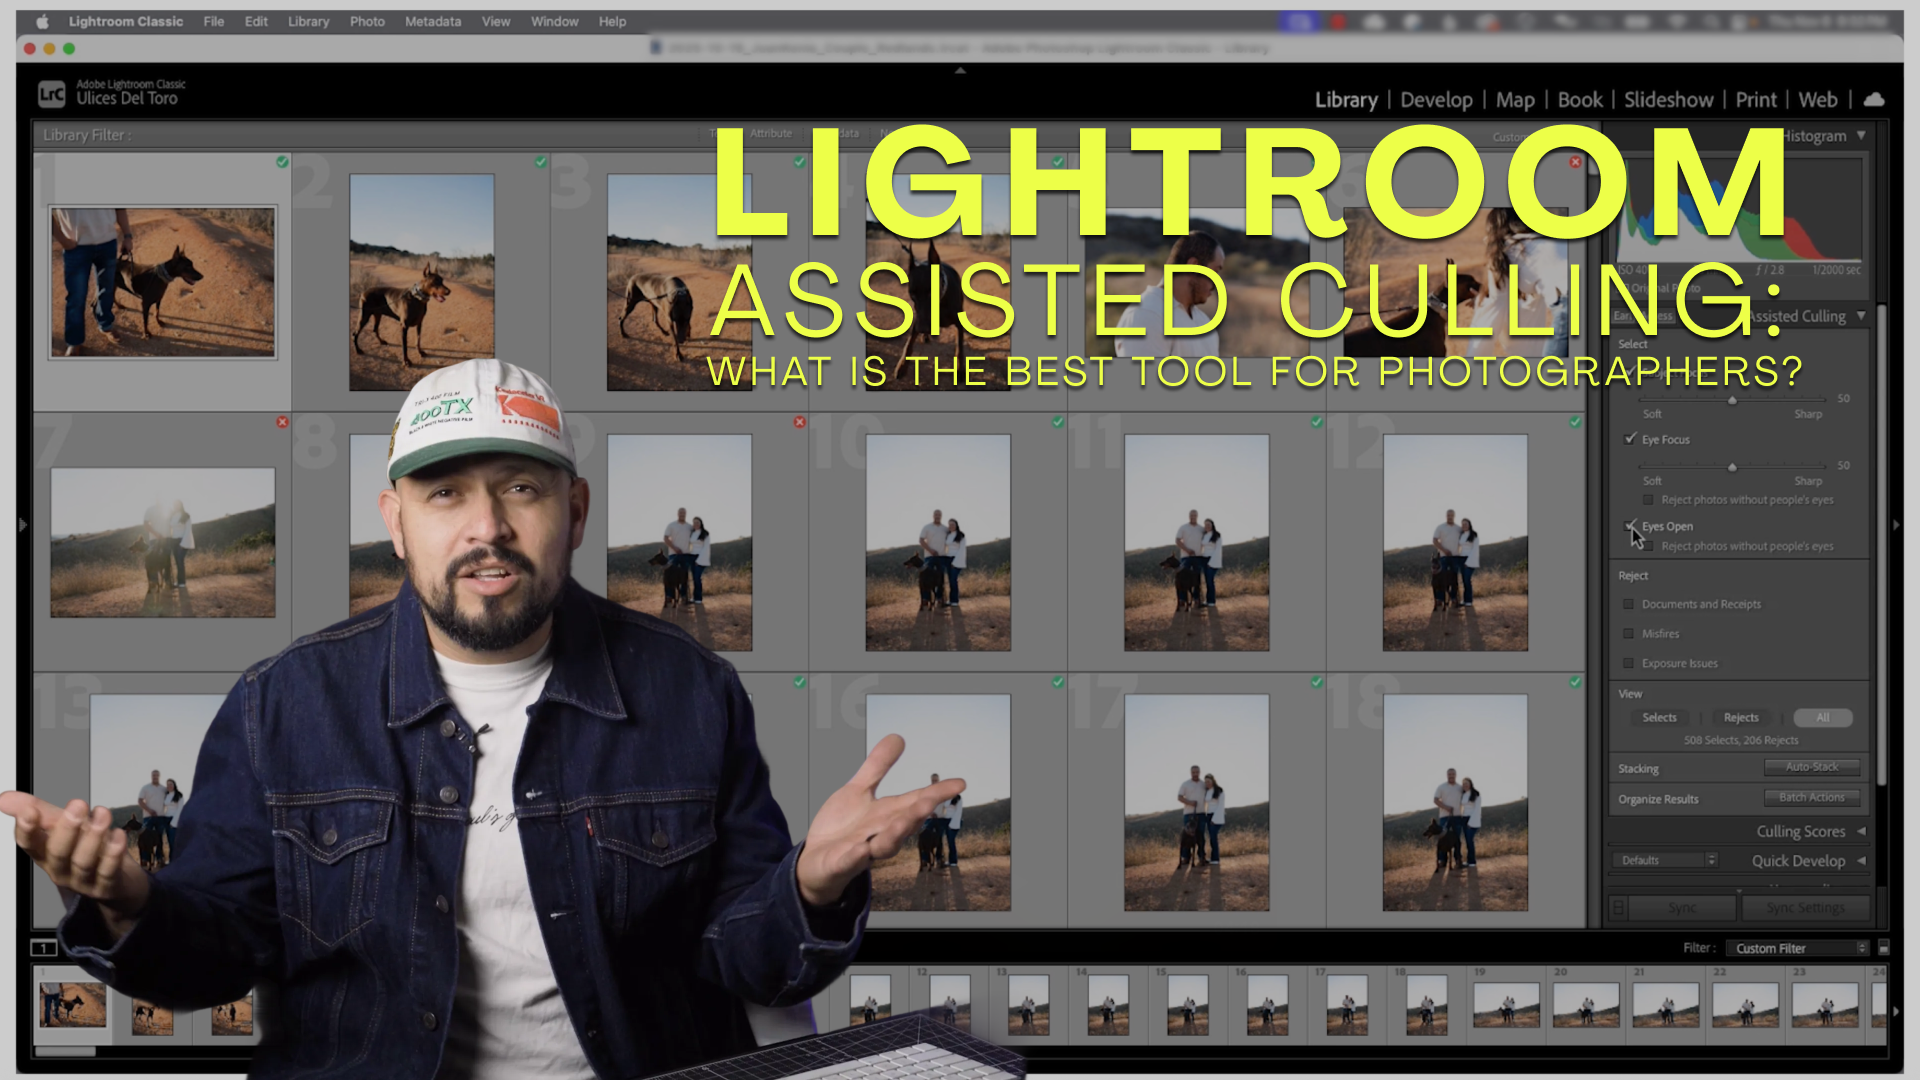Viewport: 1920px width, 1080px height.
Task: Select photo 3 dog thumbnail in grid
Action: click(x=679, y=282)
